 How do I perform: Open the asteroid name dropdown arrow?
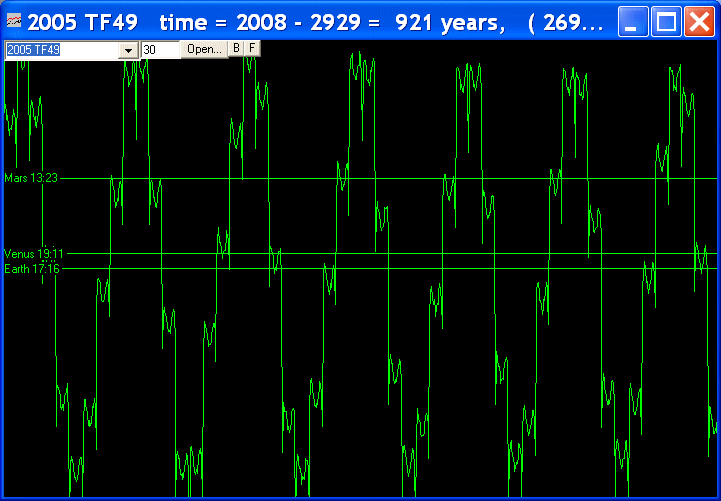(128, 50)
